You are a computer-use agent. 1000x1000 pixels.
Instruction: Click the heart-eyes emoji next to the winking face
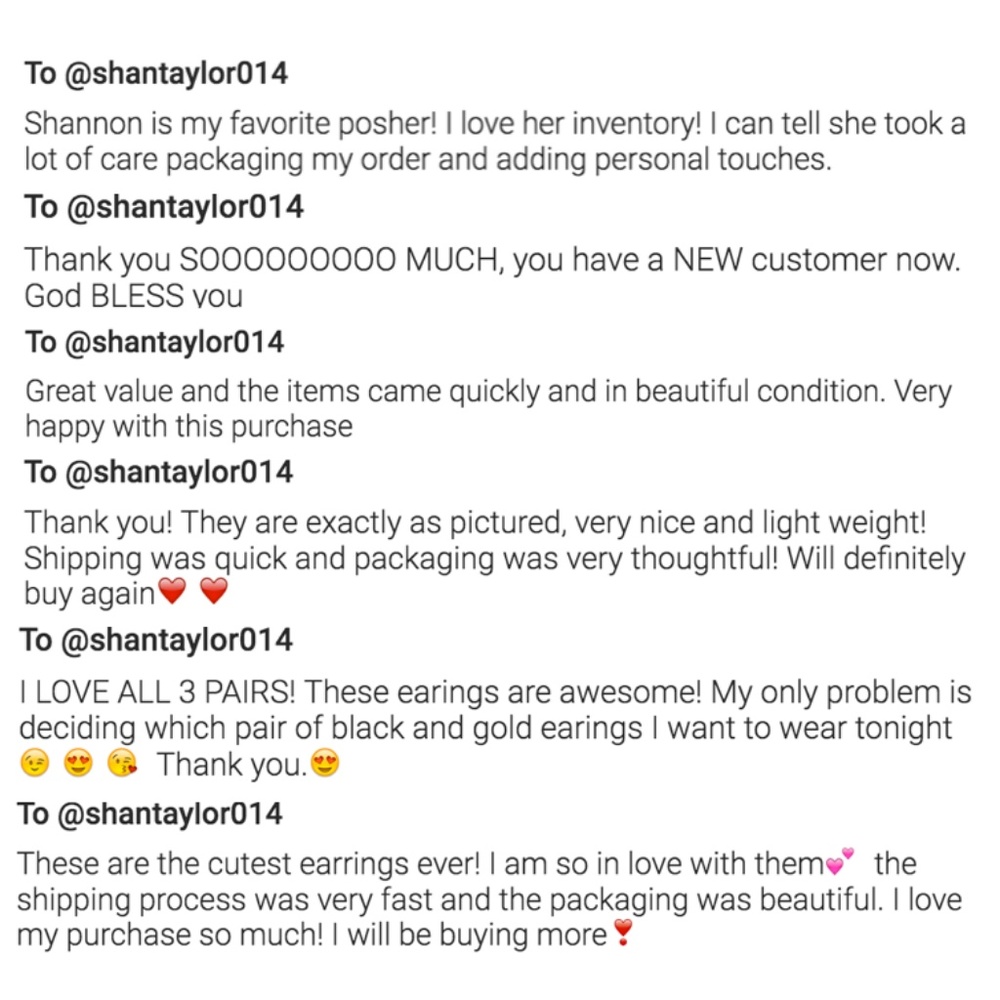point(78,765)
